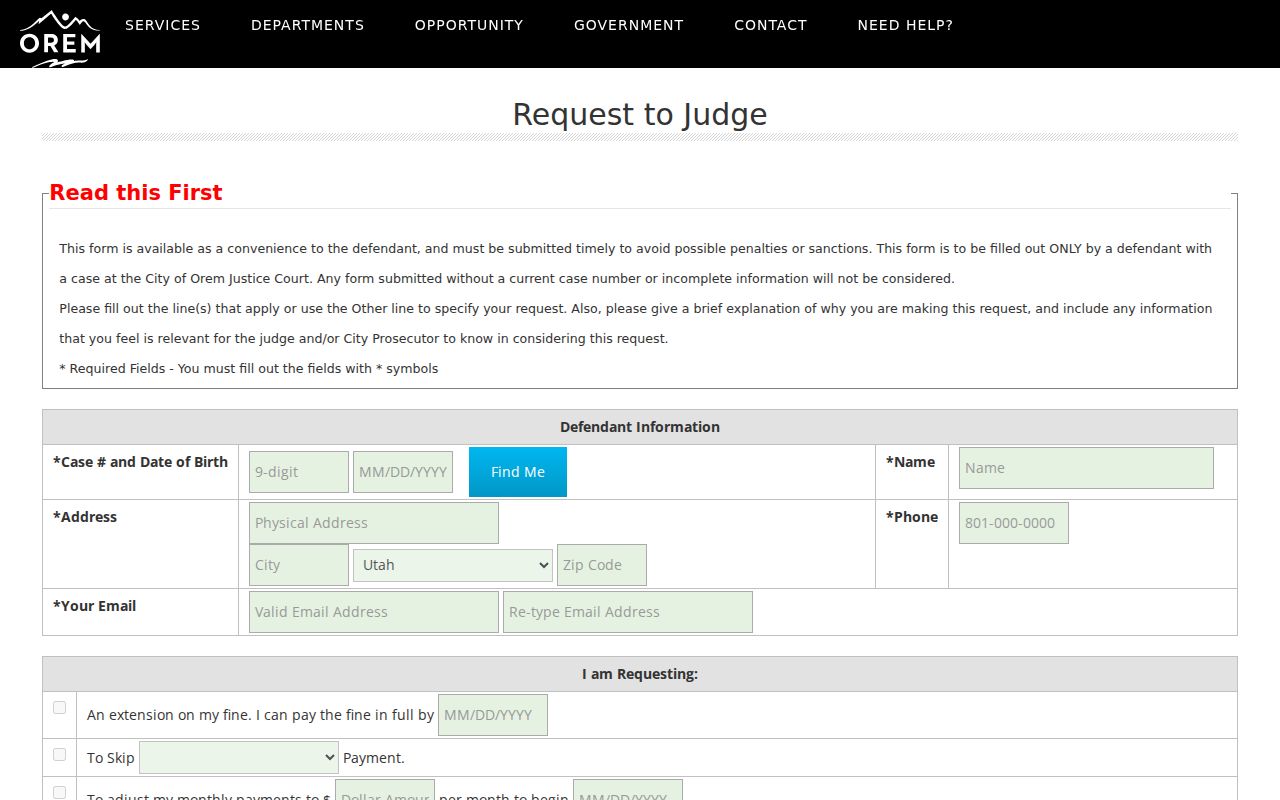Click the Valid Email Address field

[374, 612]
